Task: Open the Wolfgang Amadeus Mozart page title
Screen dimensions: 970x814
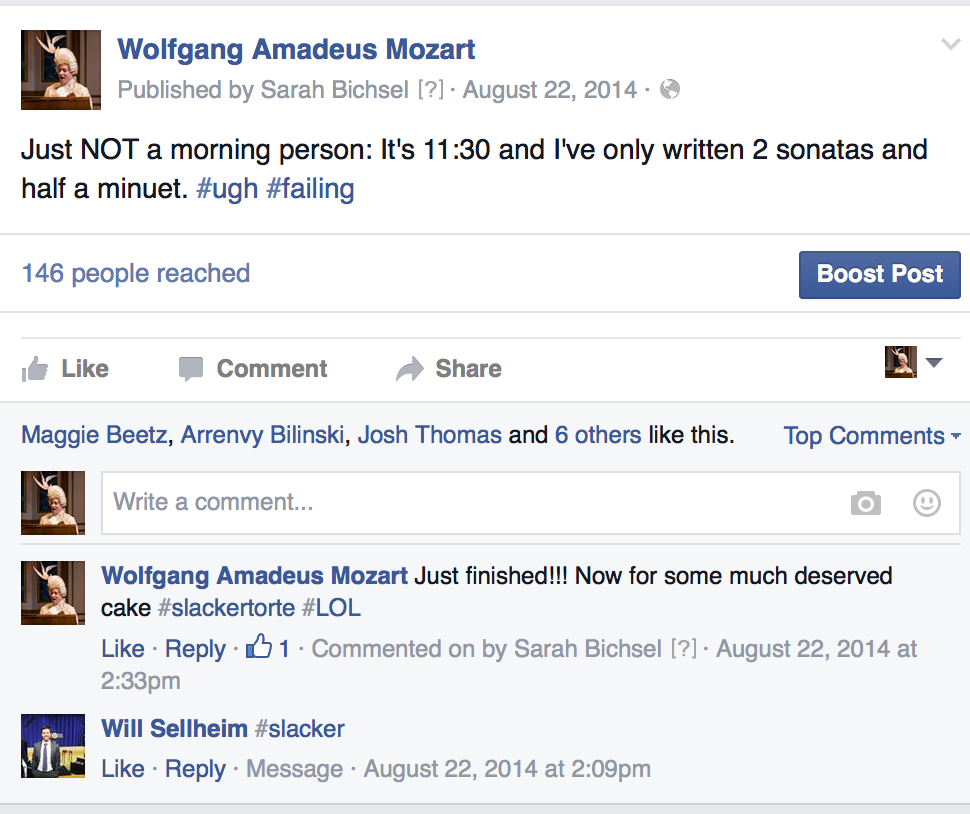Action: click(x=296, y=48)
